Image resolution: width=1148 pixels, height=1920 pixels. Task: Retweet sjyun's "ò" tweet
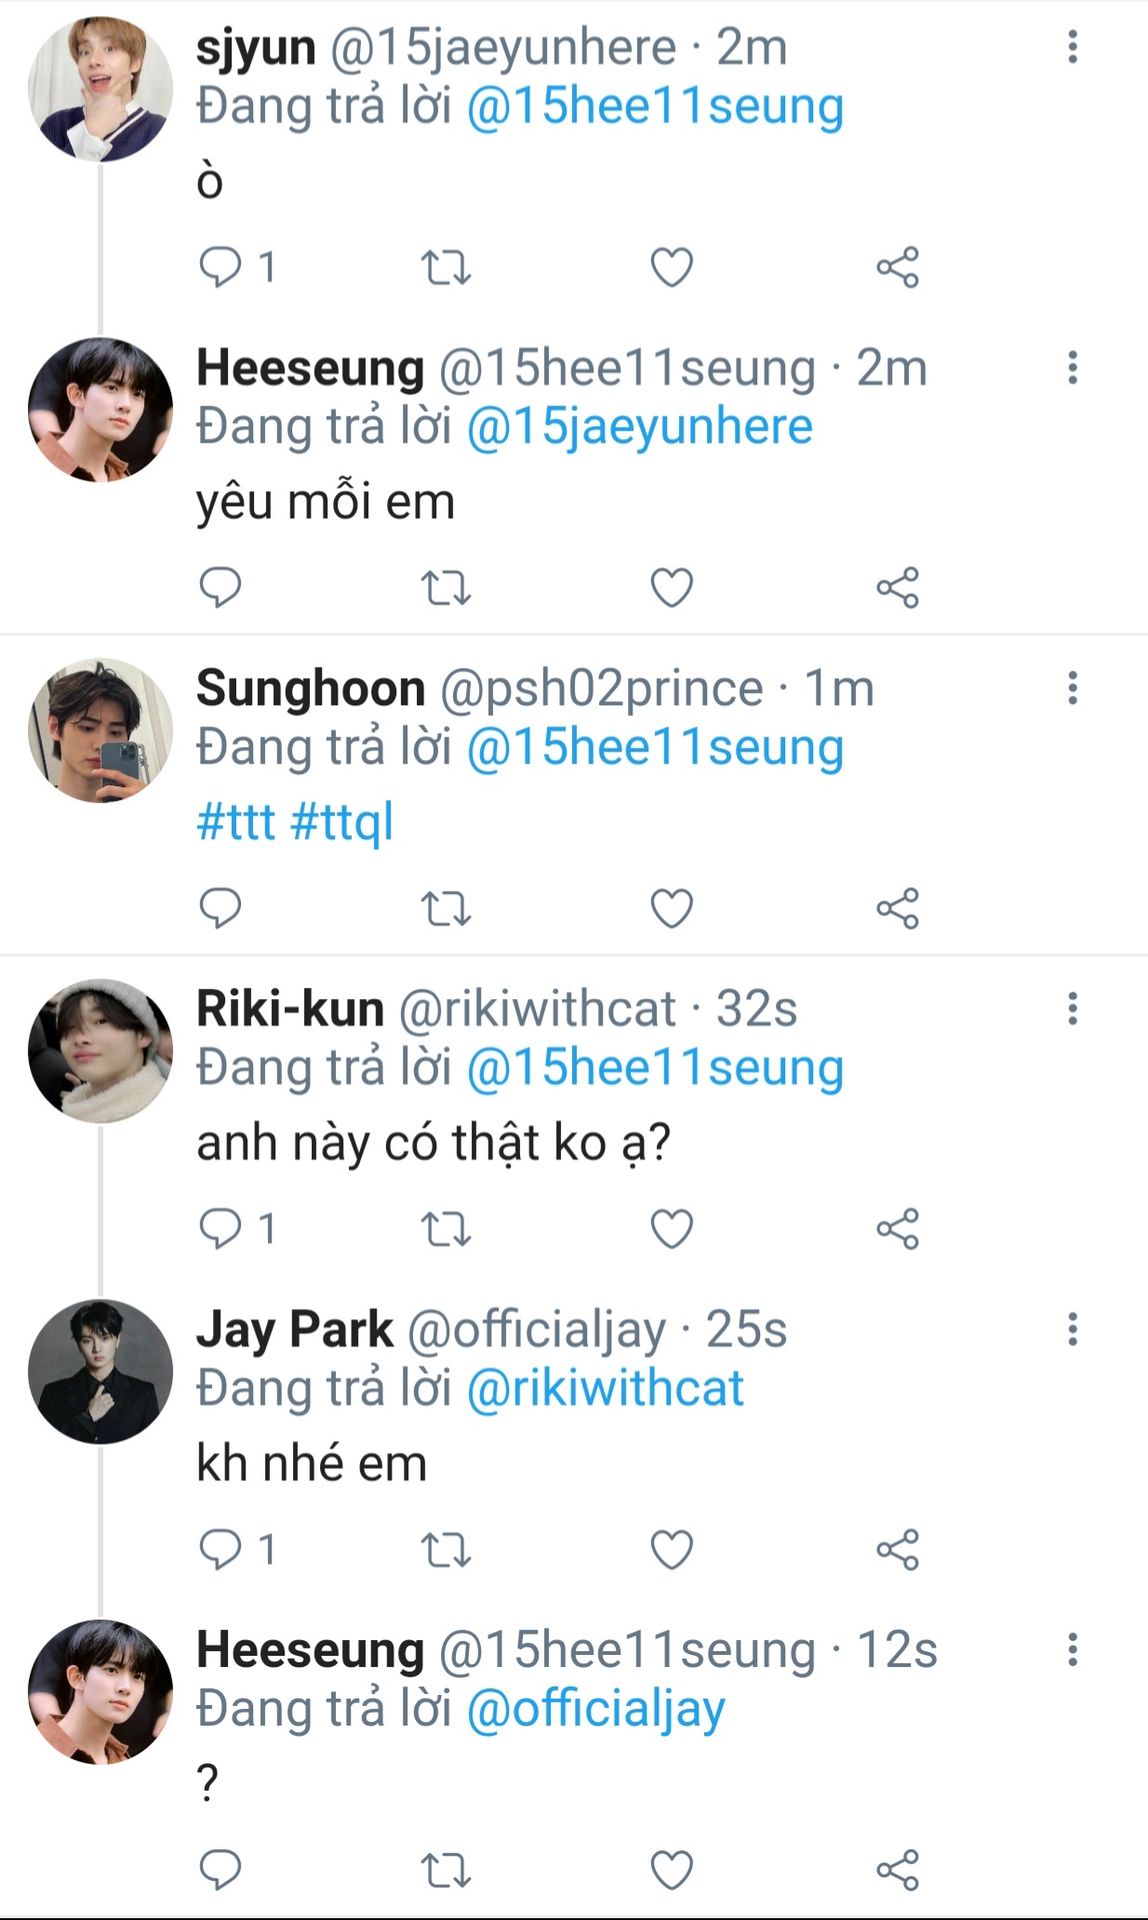[445, 268]
